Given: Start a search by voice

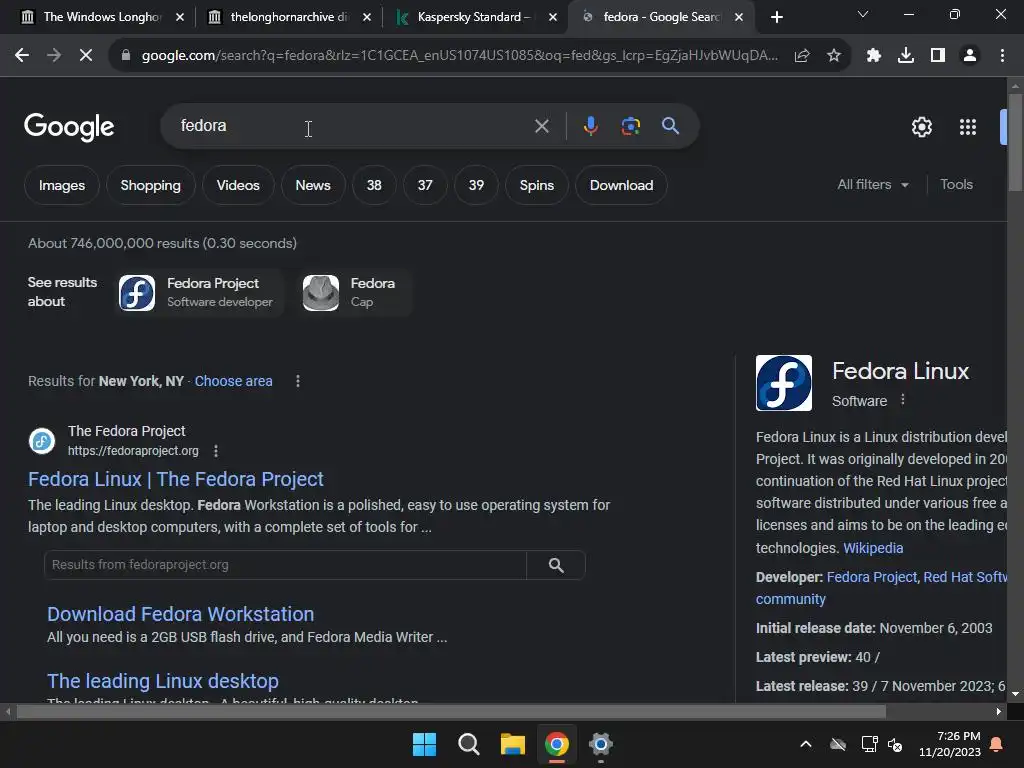Looking at the screenshot, I should point(590,126).
